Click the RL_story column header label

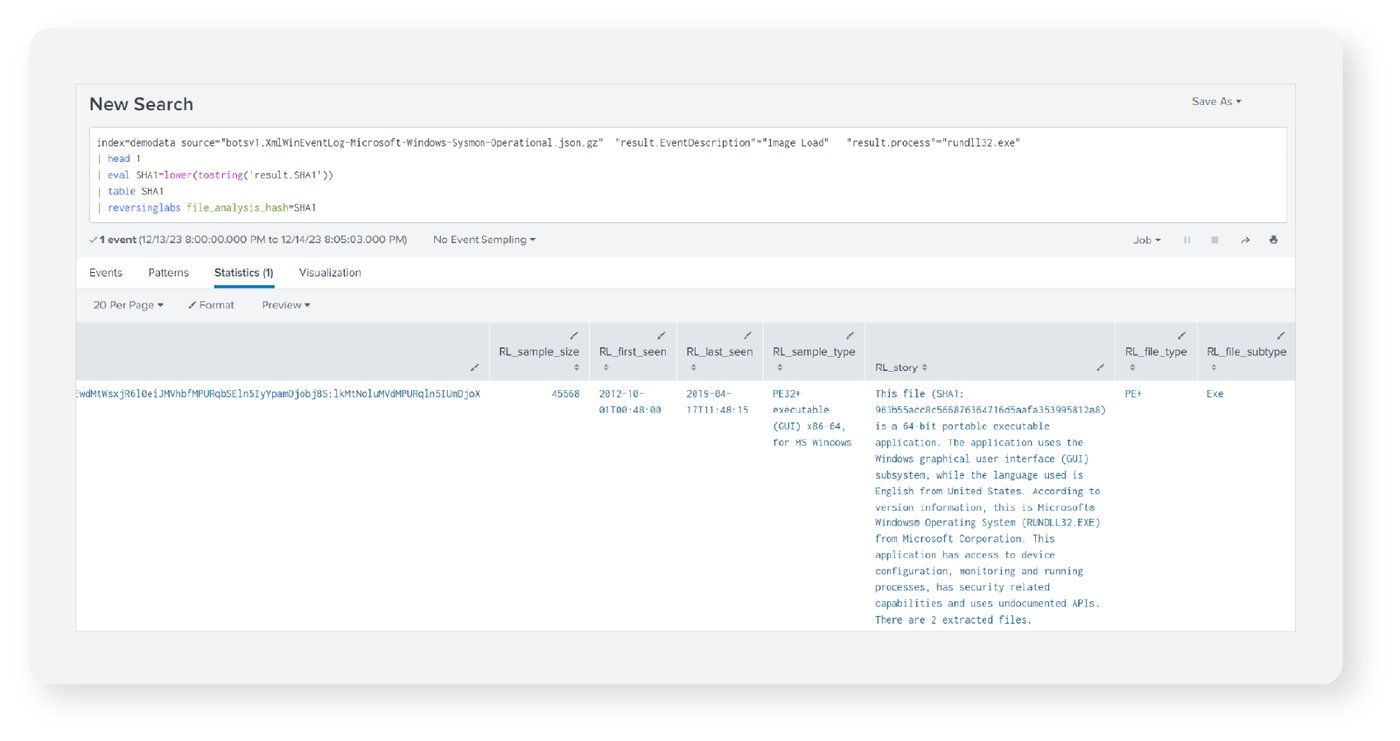coord(896,368)
